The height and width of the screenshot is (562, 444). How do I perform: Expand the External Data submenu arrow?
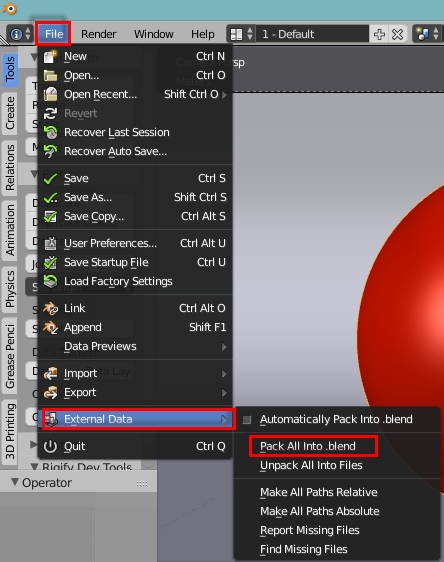point(224,419)
